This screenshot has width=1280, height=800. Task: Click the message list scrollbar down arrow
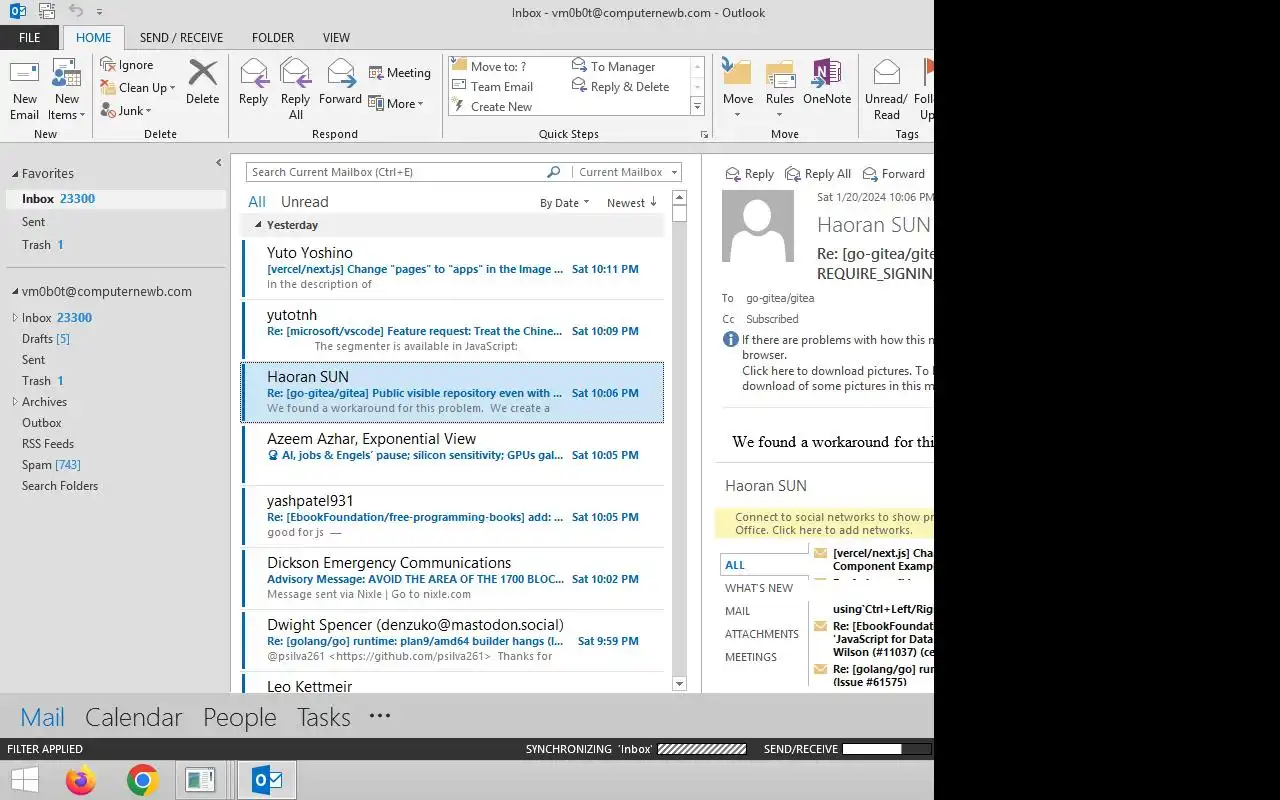tap(680, 684)
